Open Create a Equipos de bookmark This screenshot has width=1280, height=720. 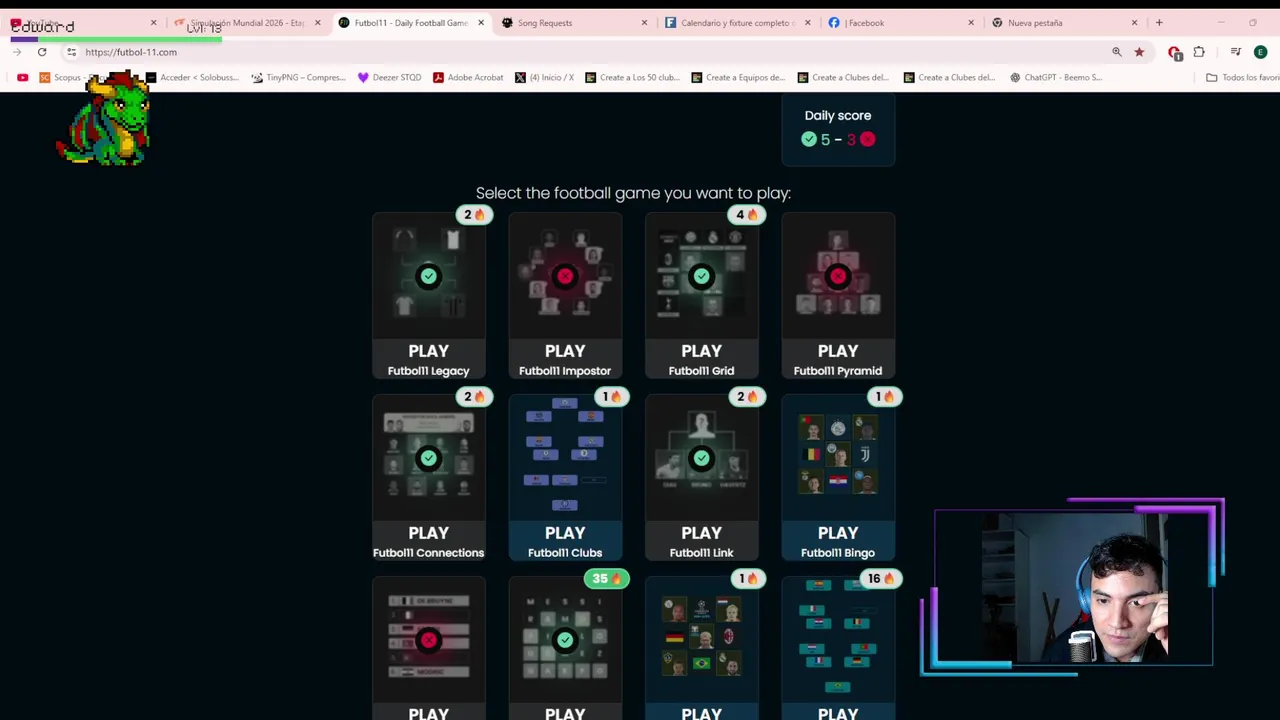click(x=738, y=77)
